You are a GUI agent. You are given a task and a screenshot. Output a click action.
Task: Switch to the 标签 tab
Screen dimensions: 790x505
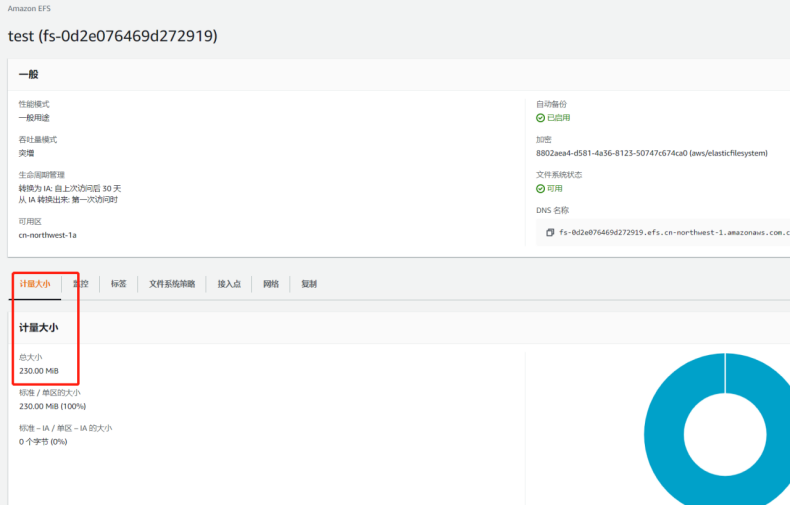click(119, 284)
